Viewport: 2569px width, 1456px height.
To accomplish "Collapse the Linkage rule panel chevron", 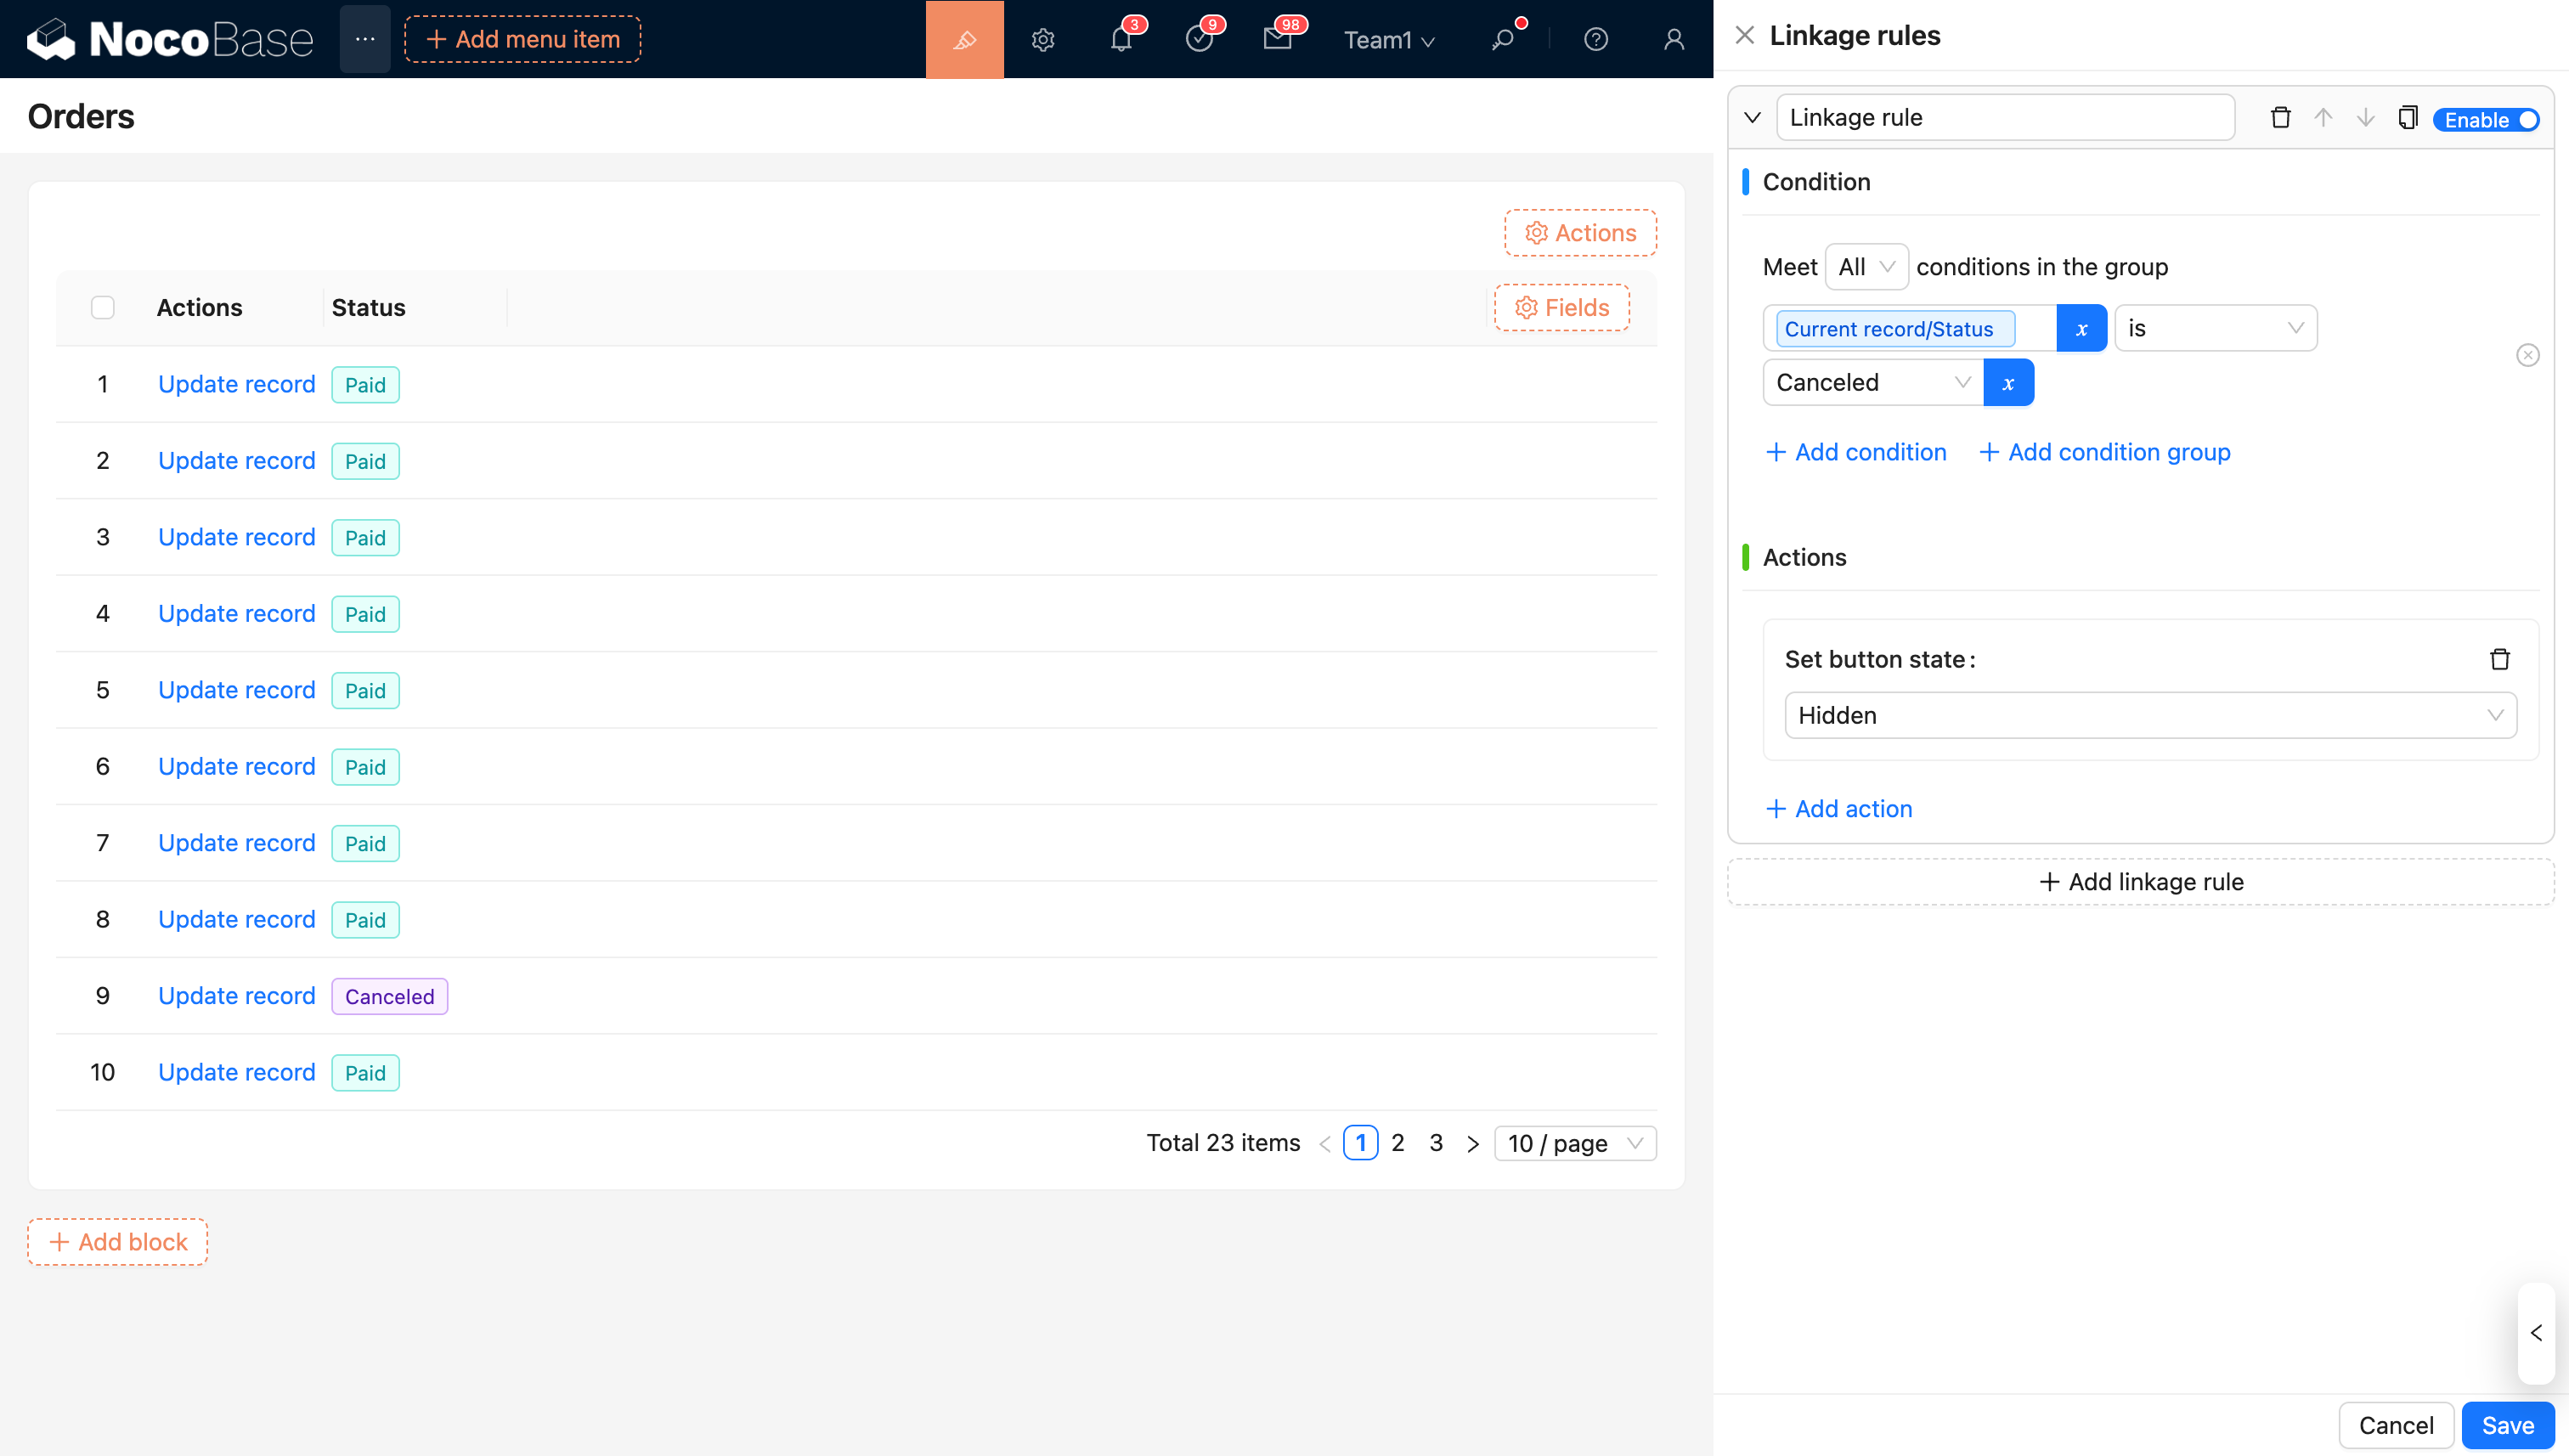I will coord(1752,118).
